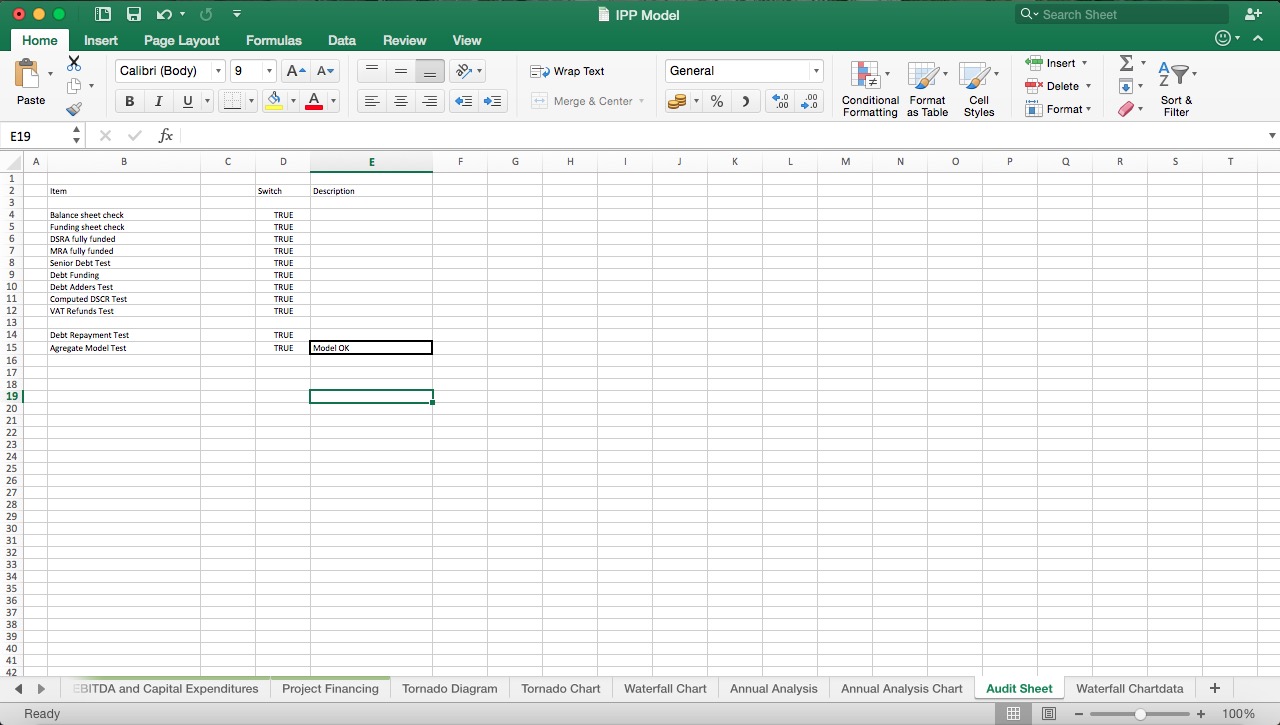The image size is (1280, 725).
Task: Open Conditional Formatting options
Action: point(869,88)
